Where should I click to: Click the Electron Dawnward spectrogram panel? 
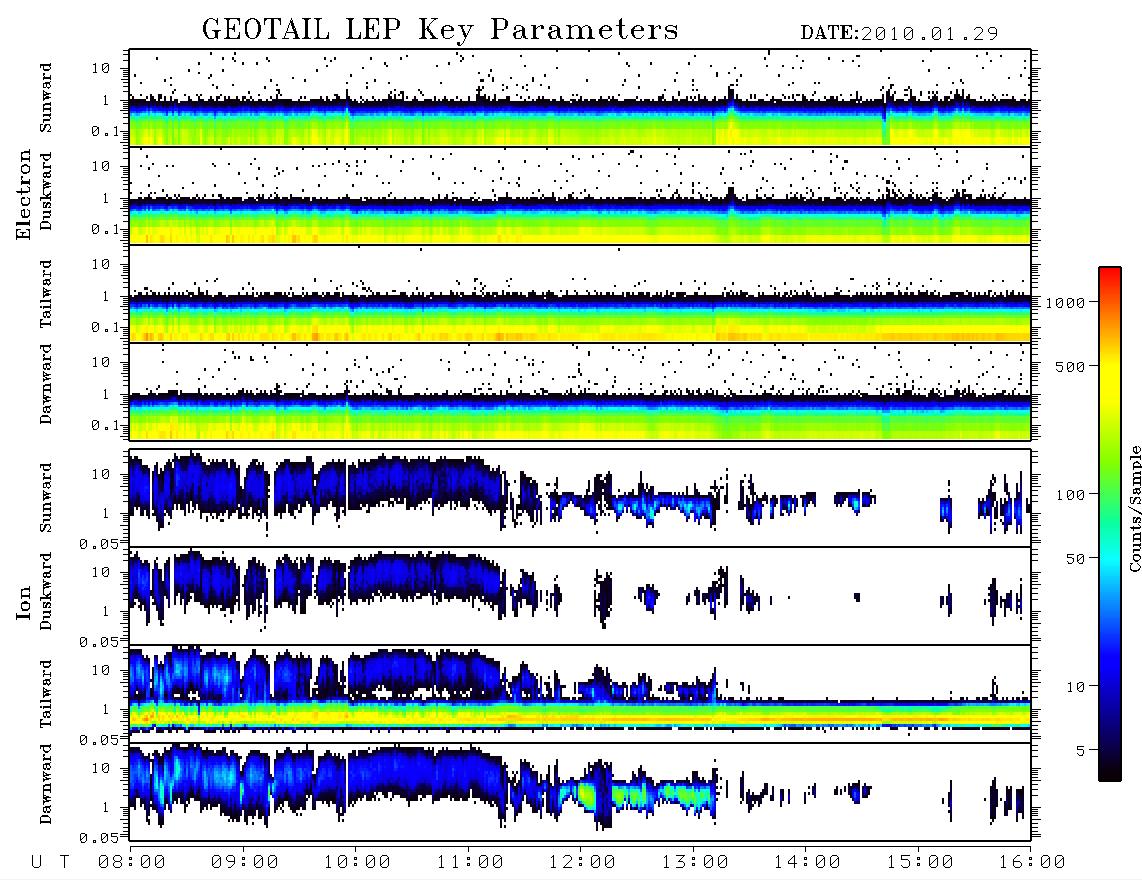click(580, 392)
